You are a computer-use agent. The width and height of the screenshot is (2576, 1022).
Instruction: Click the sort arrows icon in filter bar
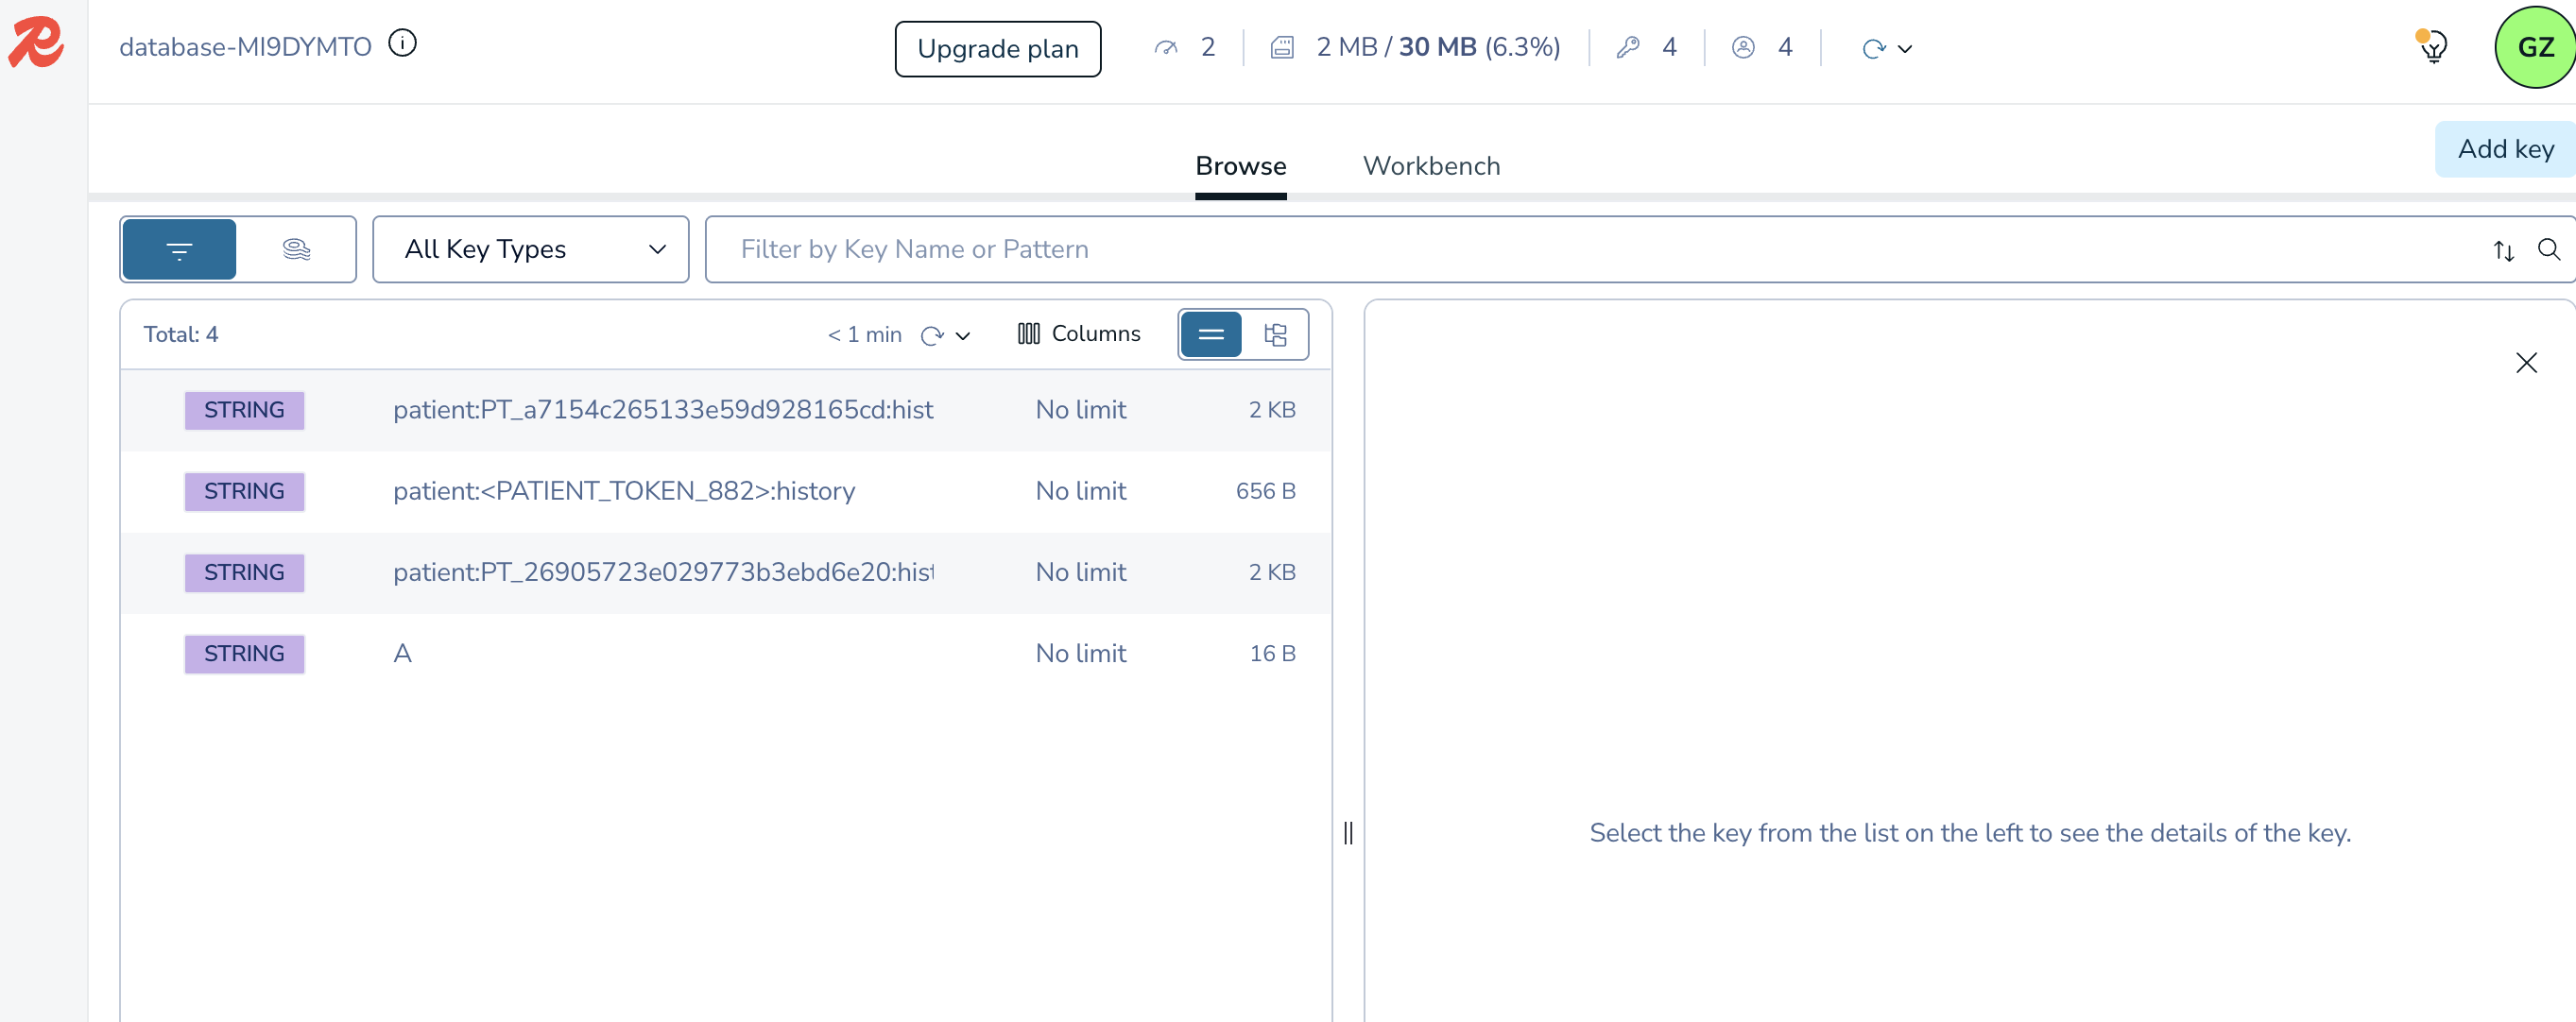[2503, 250]
